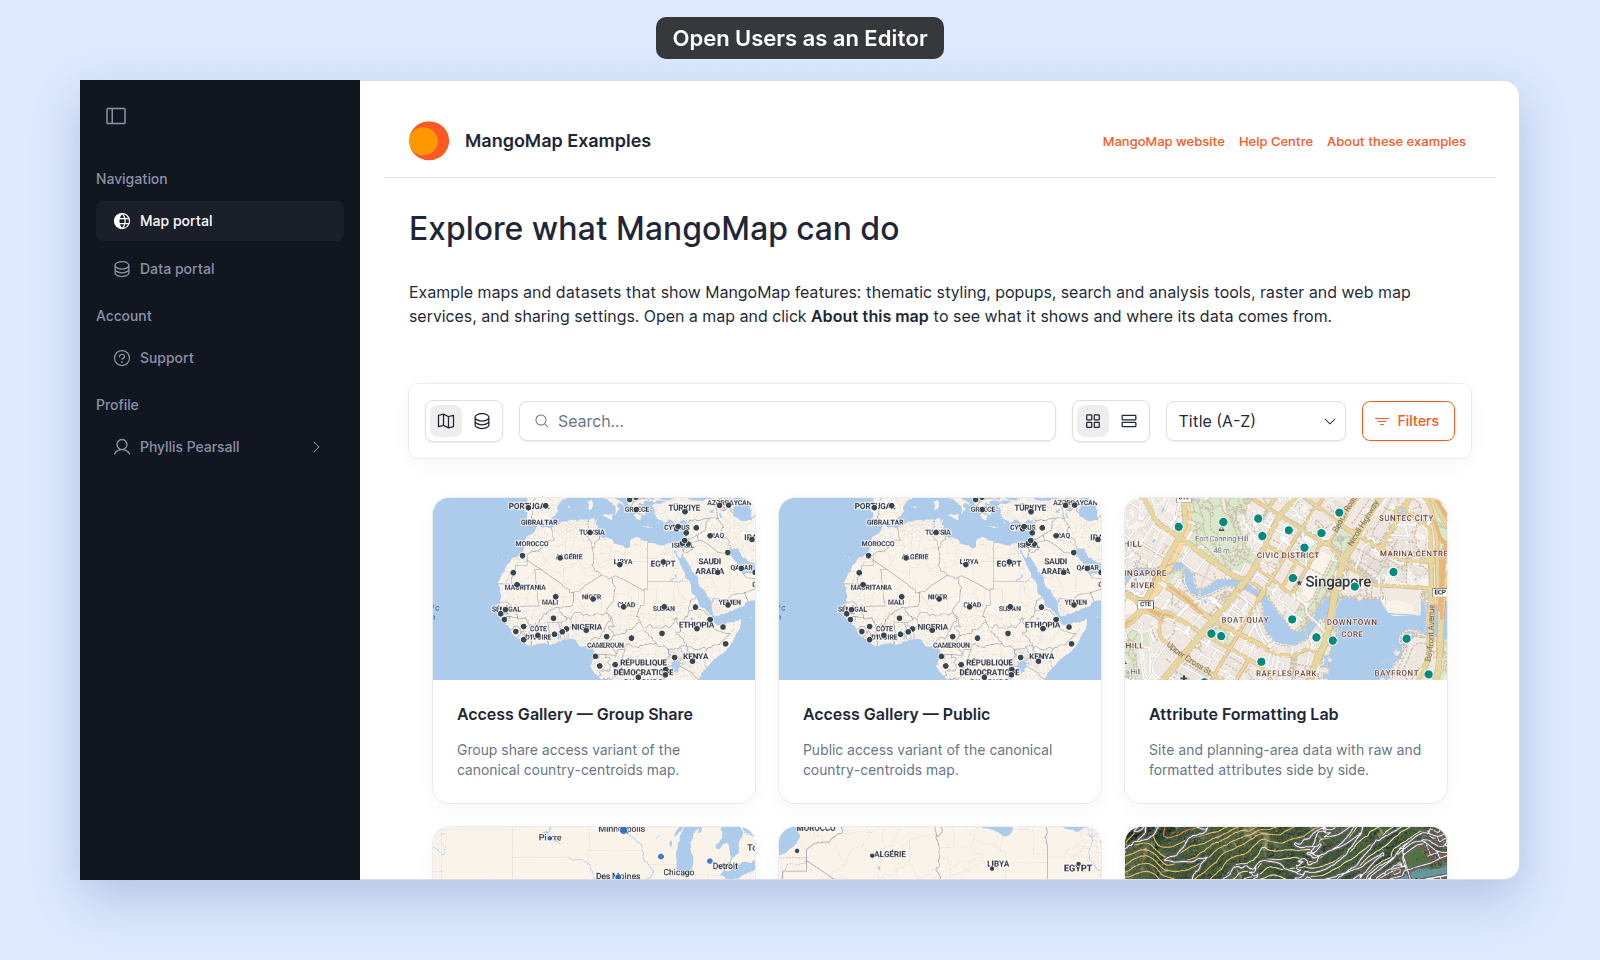Click the MangoMap orange logo

(x=429, y=141)
